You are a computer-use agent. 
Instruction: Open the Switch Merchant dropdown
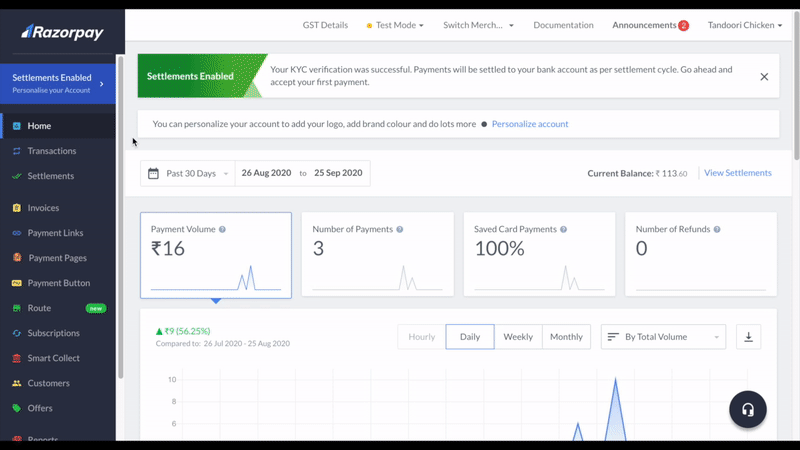(x=478, y=25)
